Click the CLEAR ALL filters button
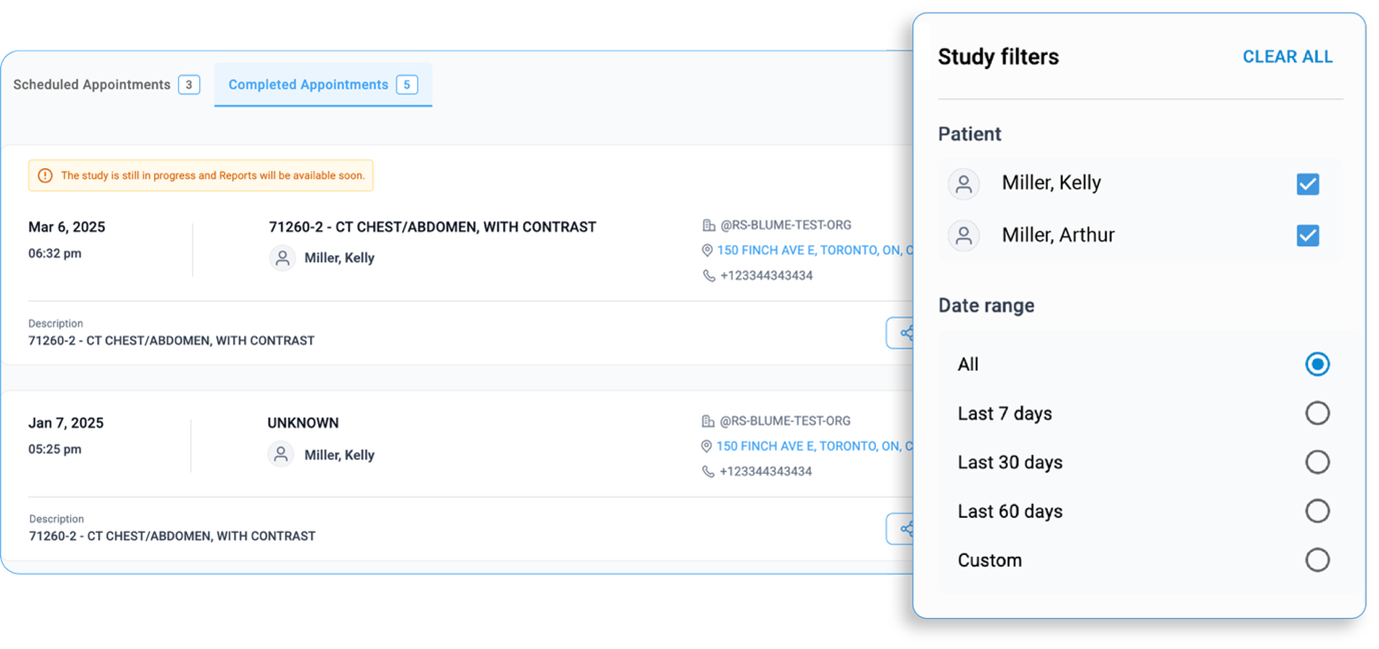Viewport: 1379px width, 649px height. (1287, 57)
